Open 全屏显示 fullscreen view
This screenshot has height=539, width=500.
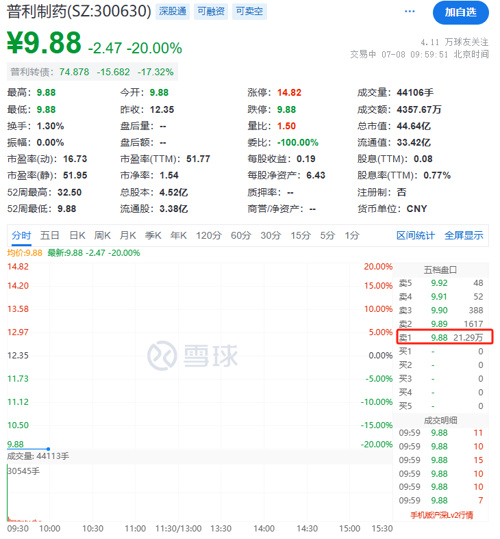point(464,236)
